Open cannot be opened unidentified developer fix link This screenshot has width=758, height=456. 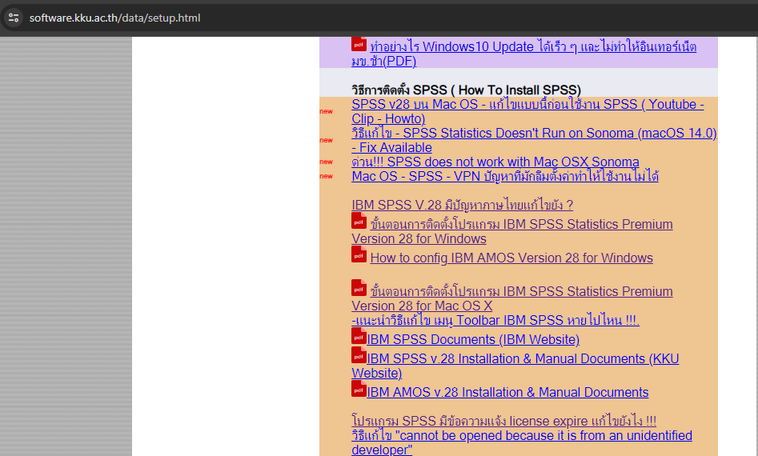[522, 442]
